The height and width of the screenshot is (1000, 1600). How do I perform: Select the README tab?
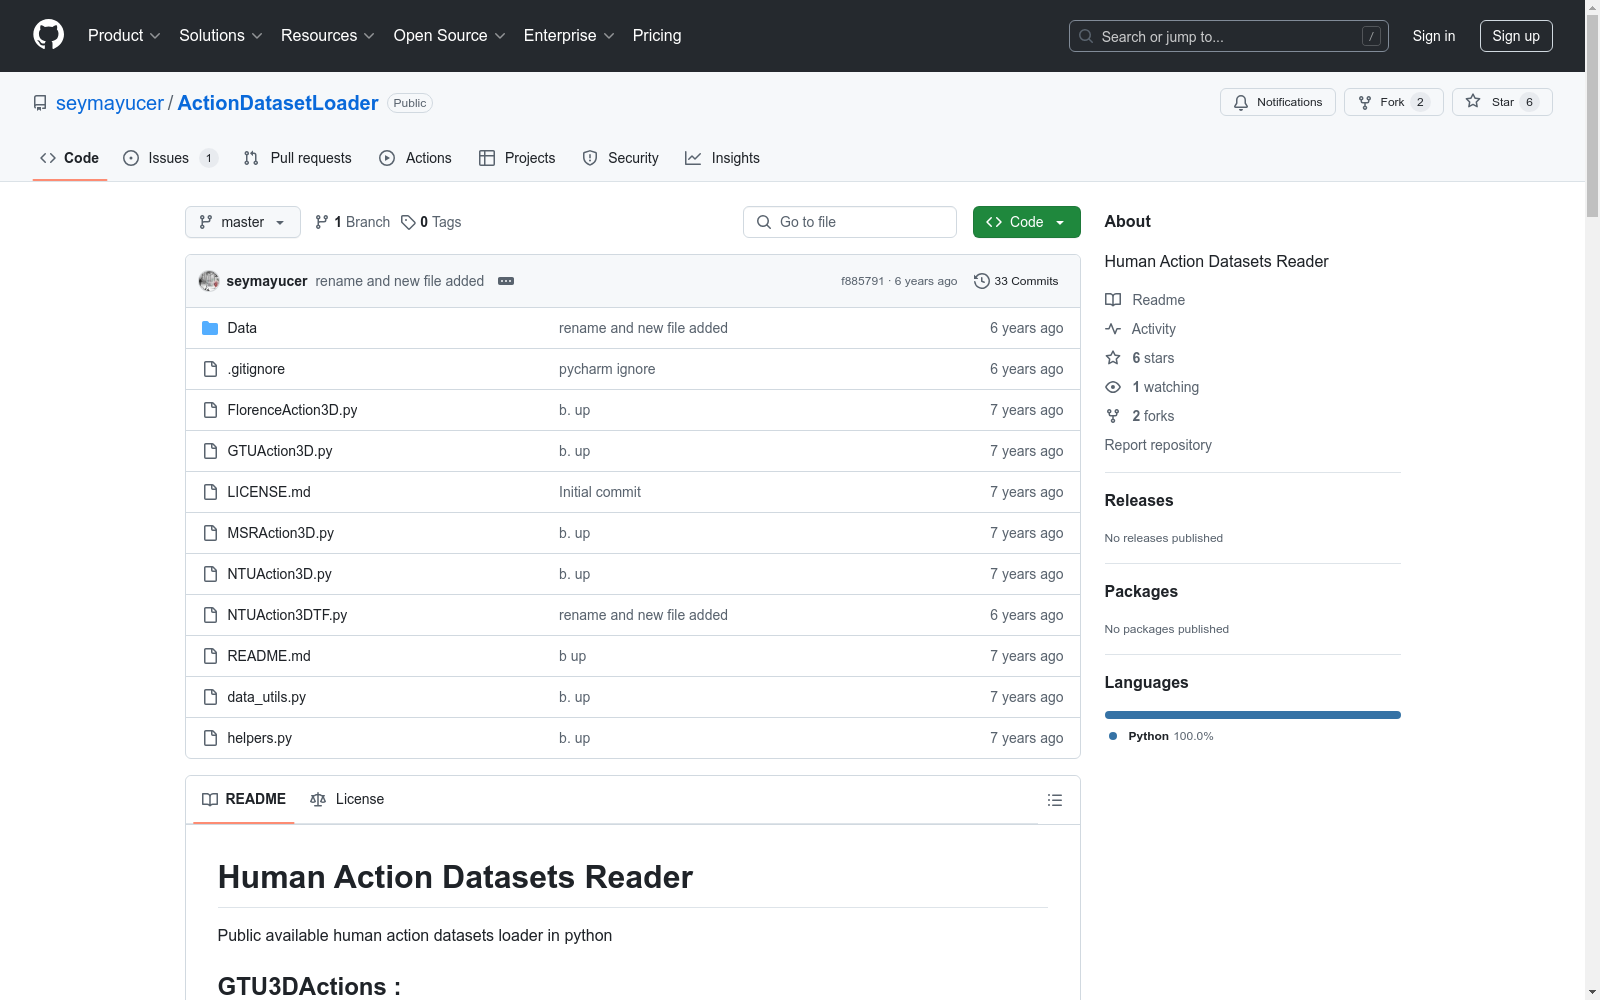coord(244,799)
